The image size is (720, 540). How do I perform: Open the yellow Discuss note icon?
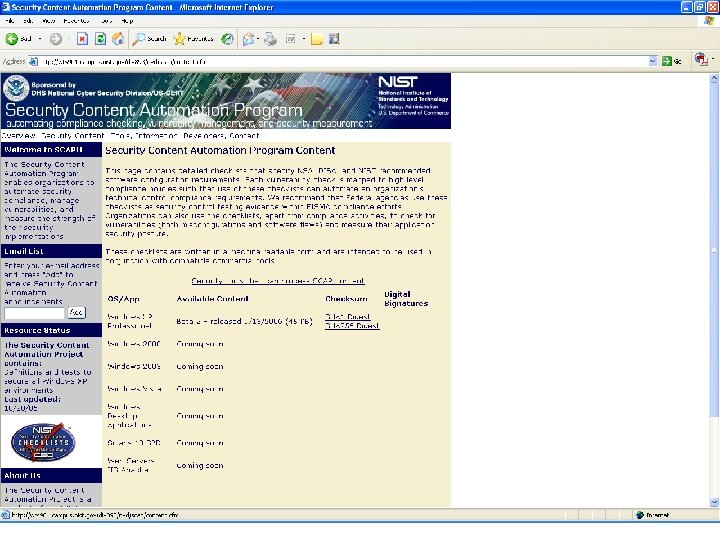(x=316, y=39)
